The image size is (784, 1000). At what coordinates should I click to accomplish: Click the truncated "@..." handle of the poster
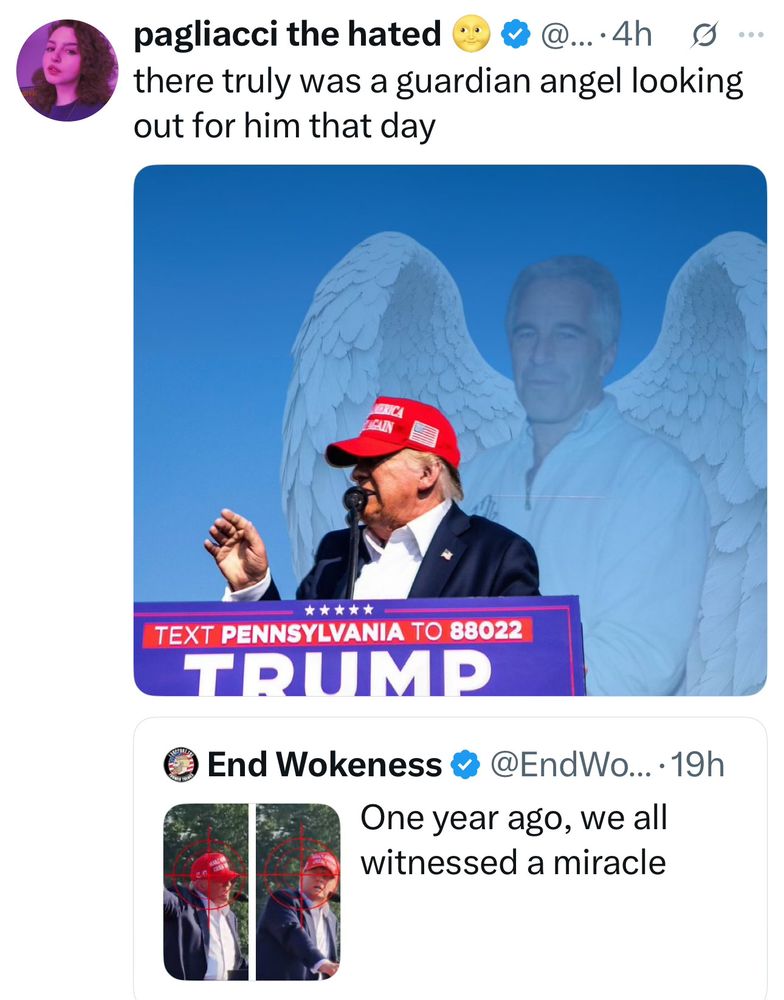(x=567, y=36)
